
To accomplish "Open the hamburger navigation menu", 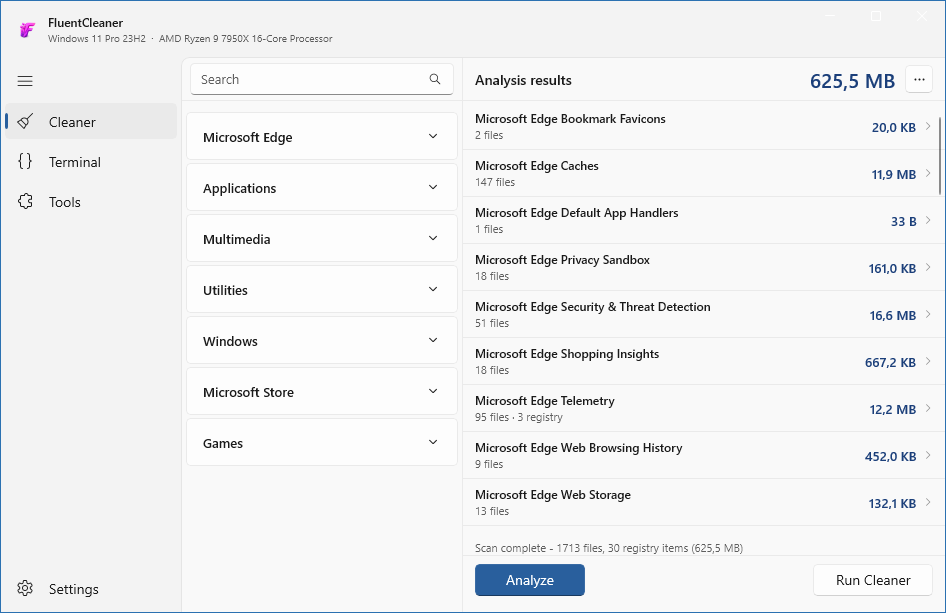I will [x=25, y=81].
